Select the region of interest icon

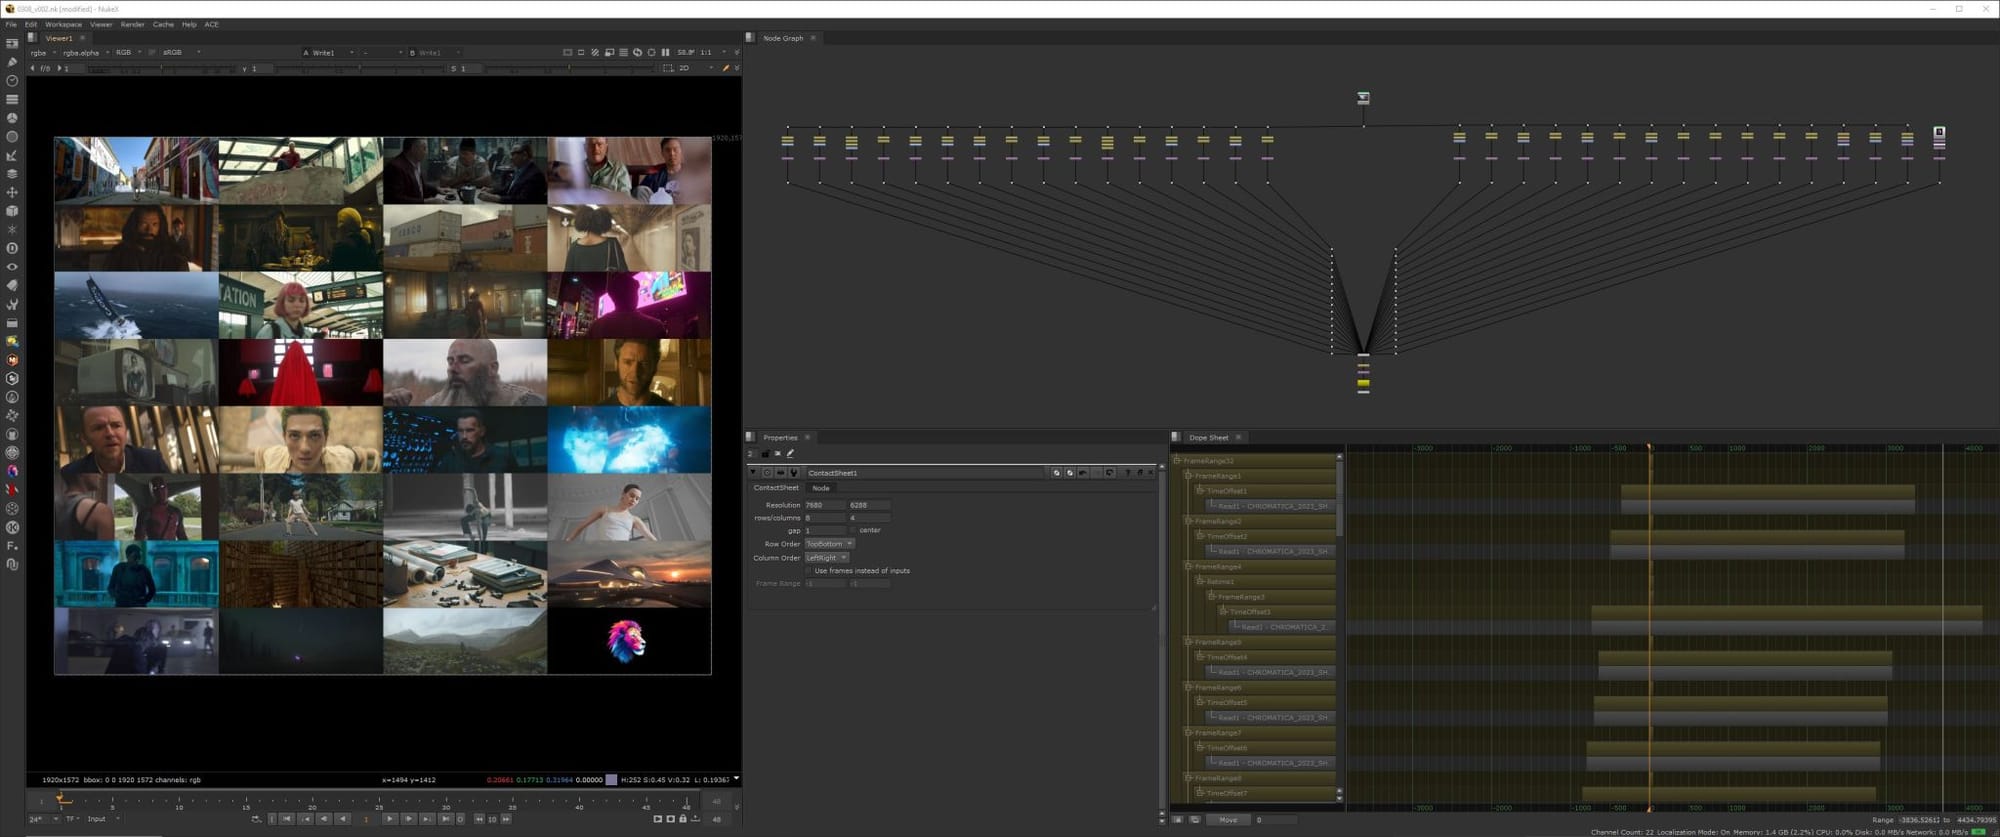point(668,68)
